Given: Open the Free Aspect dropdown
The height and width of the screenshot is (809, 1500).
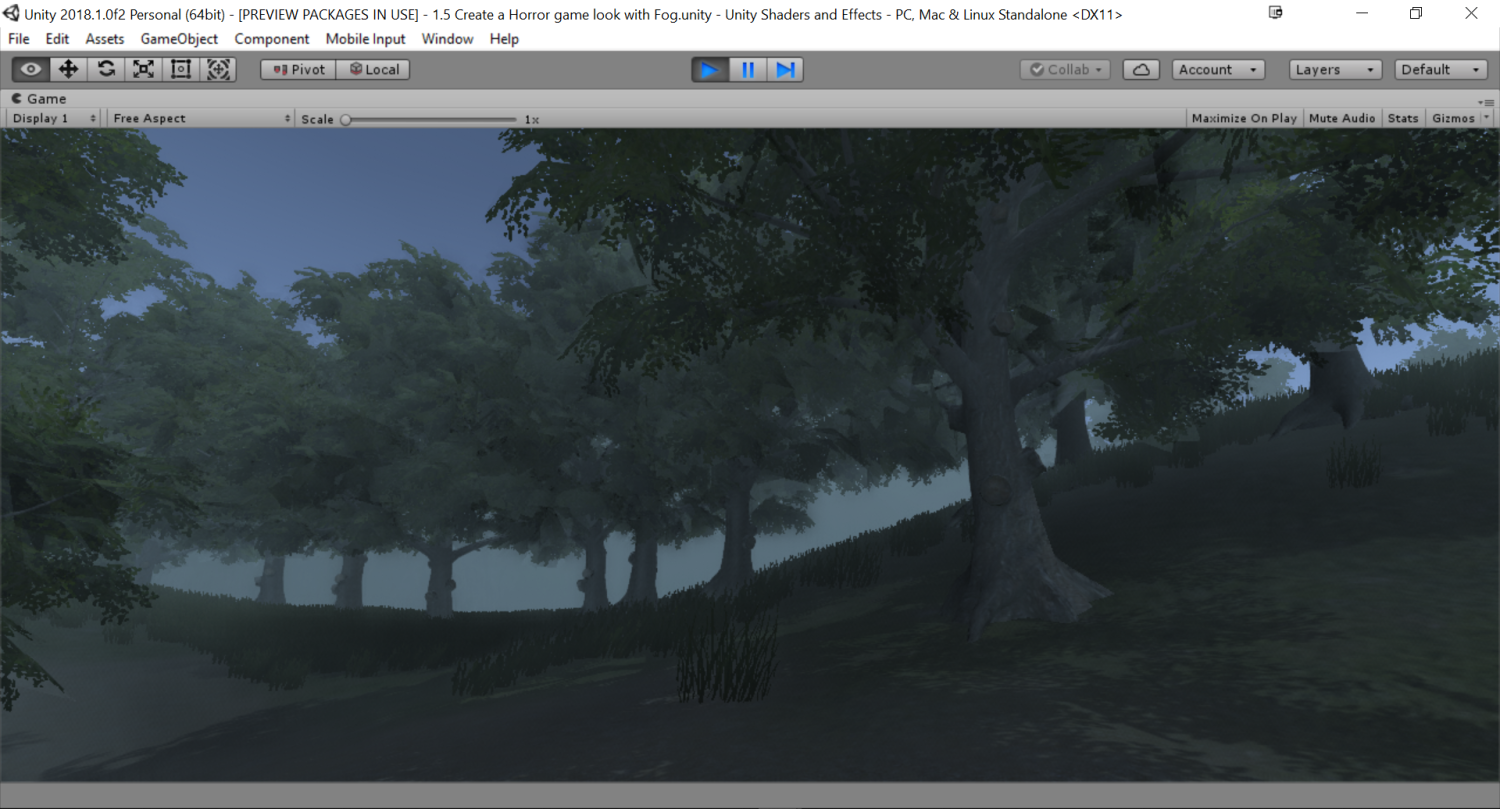Looking at the screenshot, I should coord(201,118).
